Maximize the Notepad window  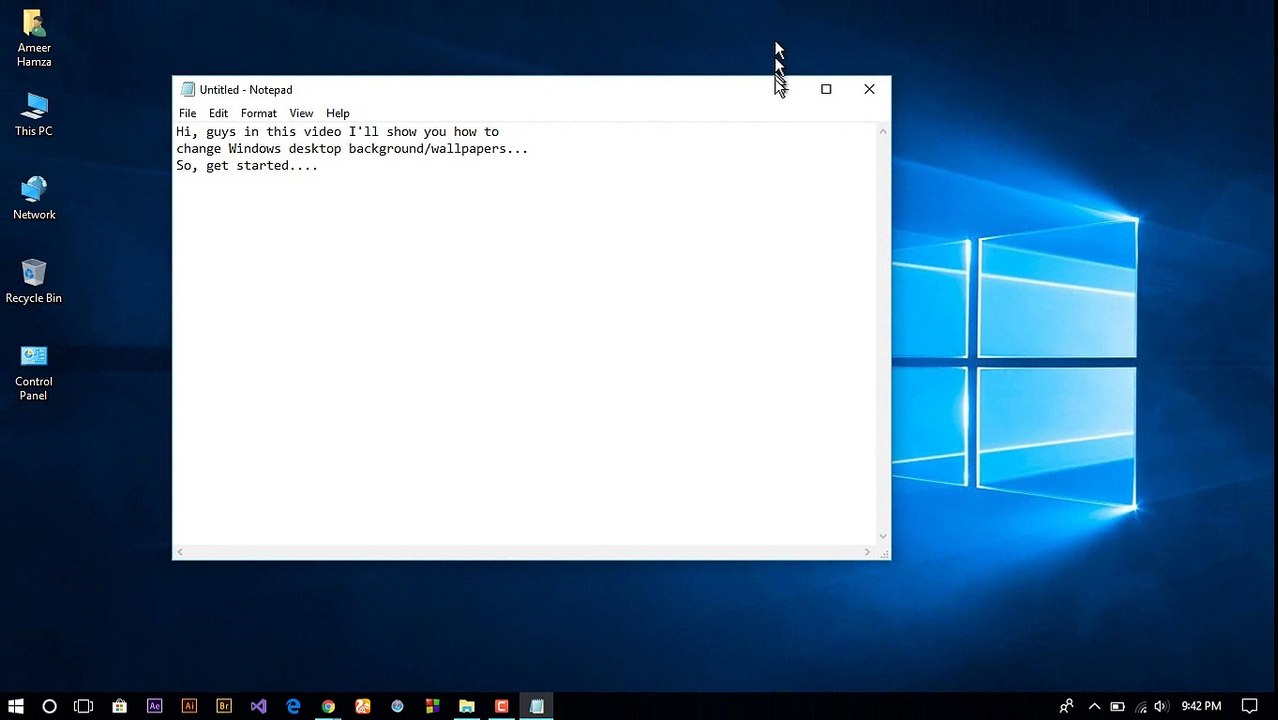pyautogui.click(x=826, y=89)
